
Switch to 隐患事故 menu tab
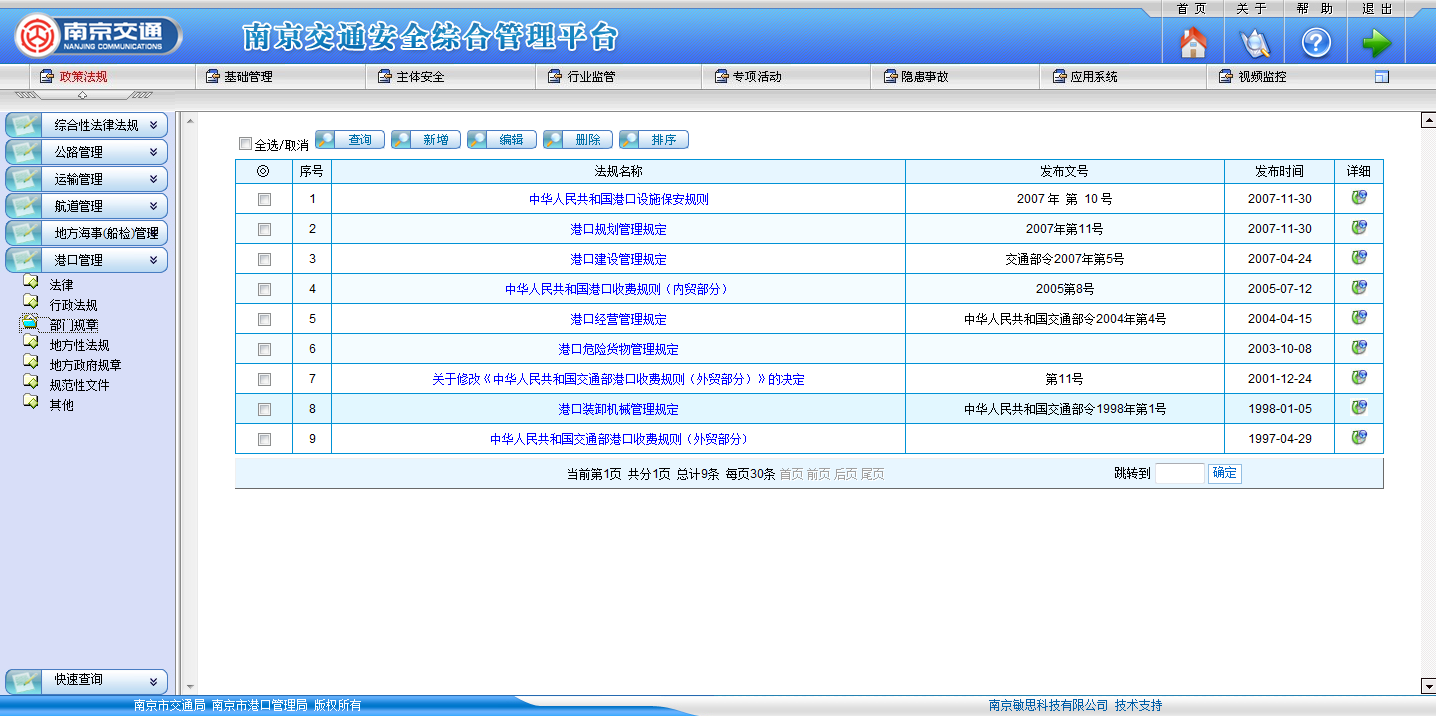[924, 77]
